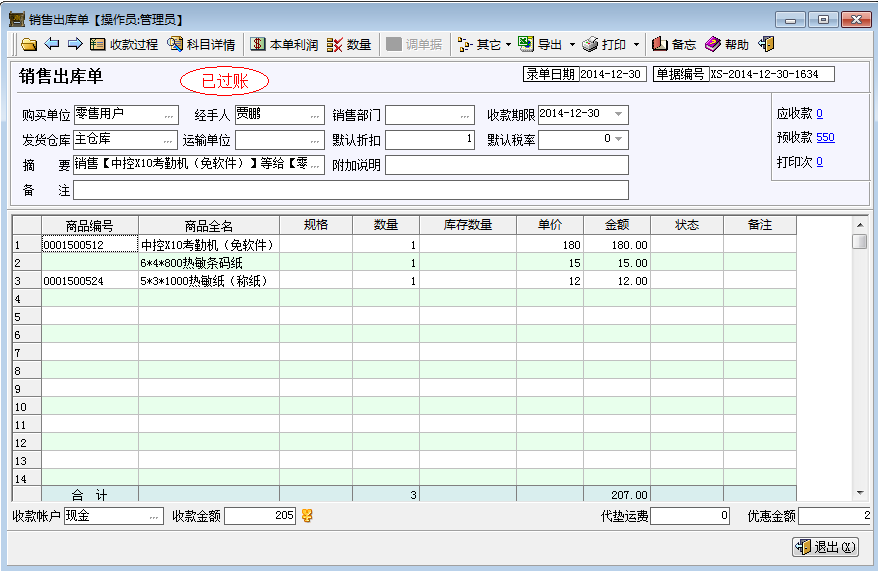The width and height of the screenshot is (878, 571).
Task: Open 收款过程 payment process
Action: tap(124, 44)
